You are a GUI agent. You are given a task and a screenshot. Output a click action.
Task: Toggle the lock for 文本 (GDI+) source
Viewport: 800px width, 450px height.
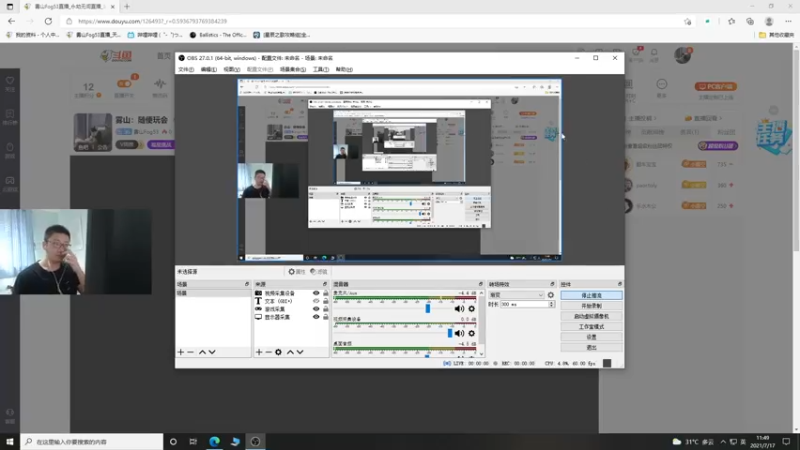coord(326,301)
